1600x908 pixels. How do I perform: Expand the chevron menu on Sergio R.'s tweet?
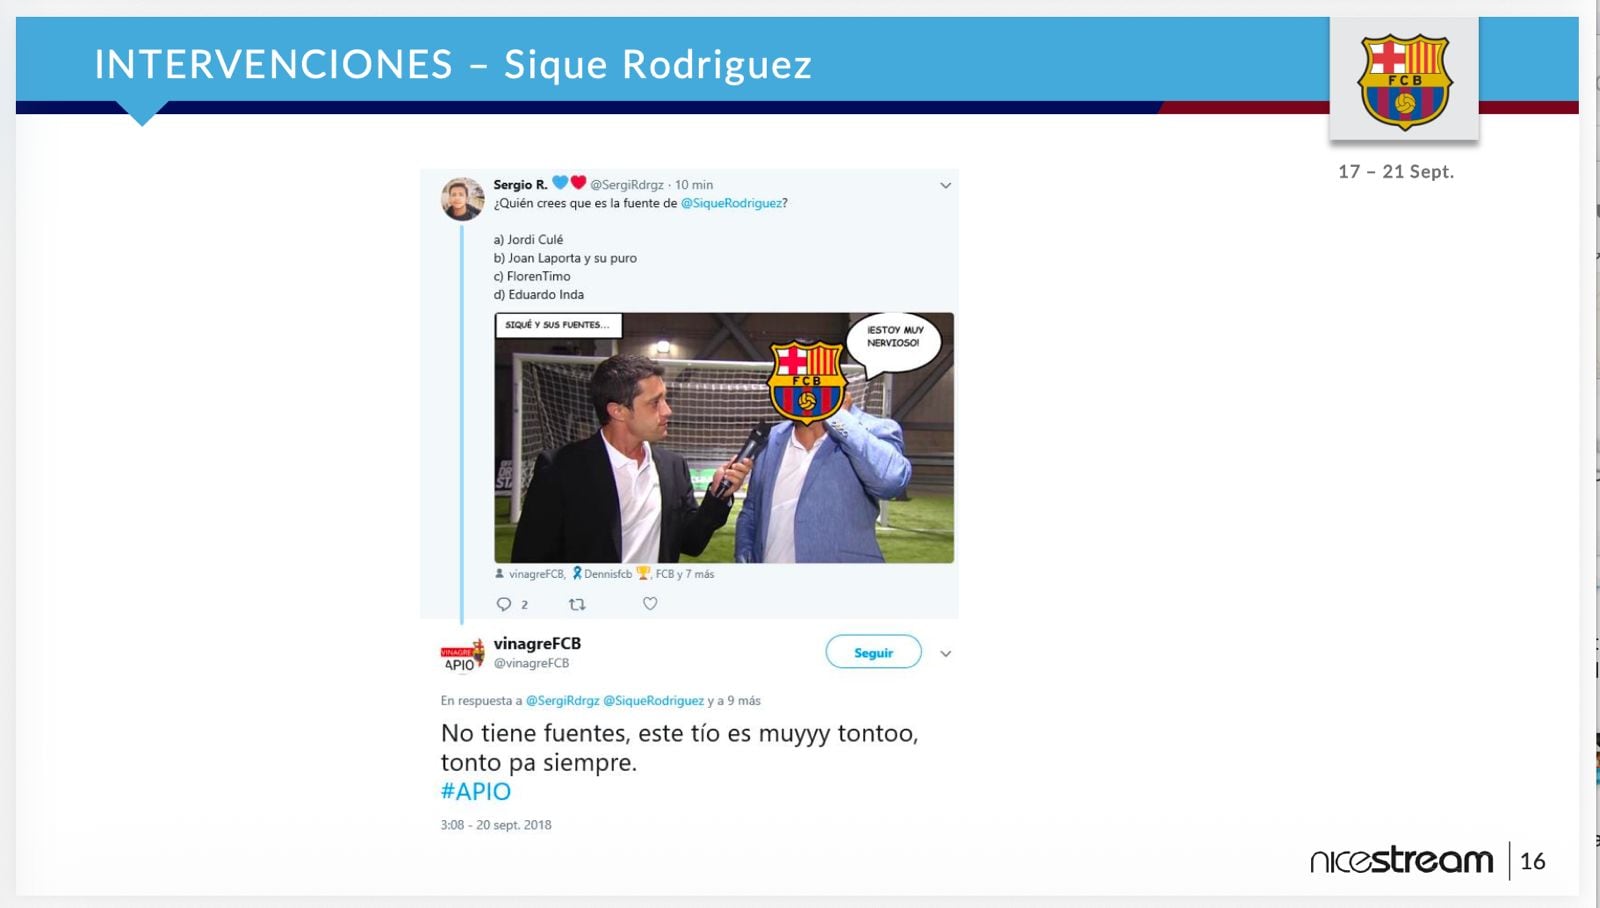click(945, 186)
